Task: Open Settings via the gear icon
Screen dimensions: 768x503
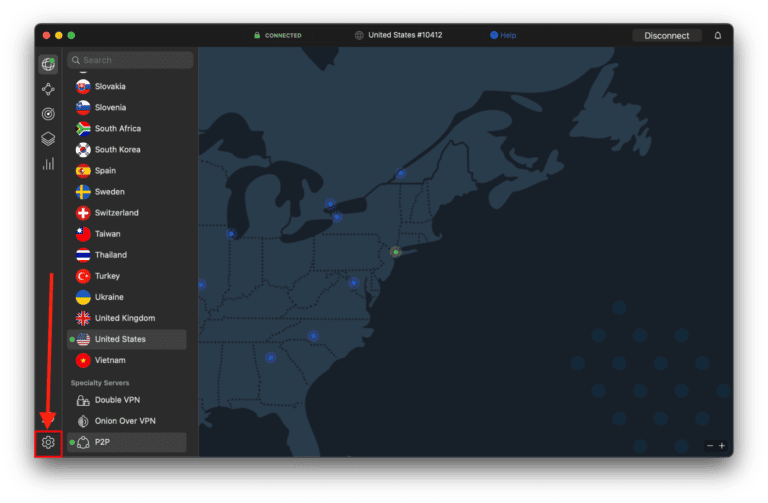Action: tap(48, 442)
